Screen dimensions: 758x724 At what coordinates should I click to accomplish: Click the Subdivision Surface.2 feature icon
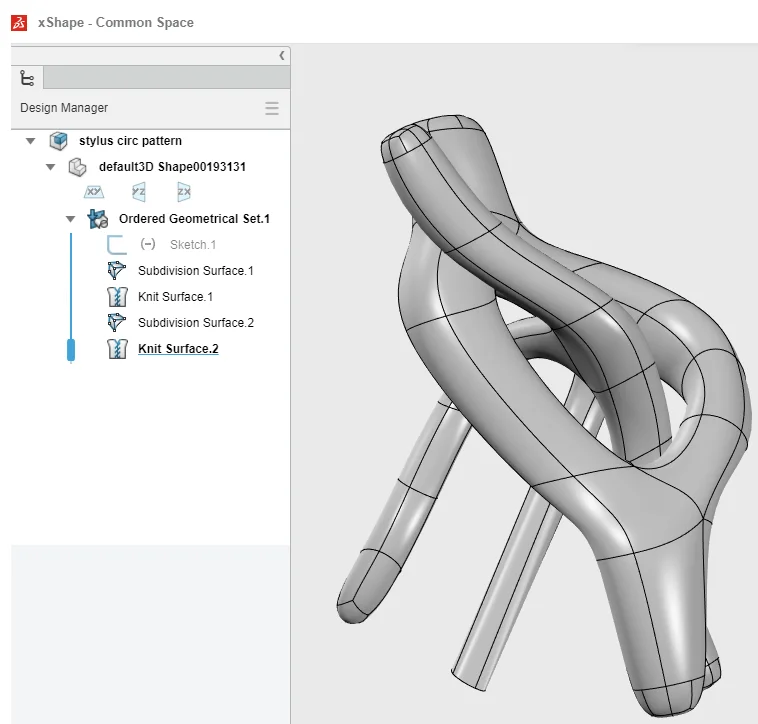coord(117,323)
